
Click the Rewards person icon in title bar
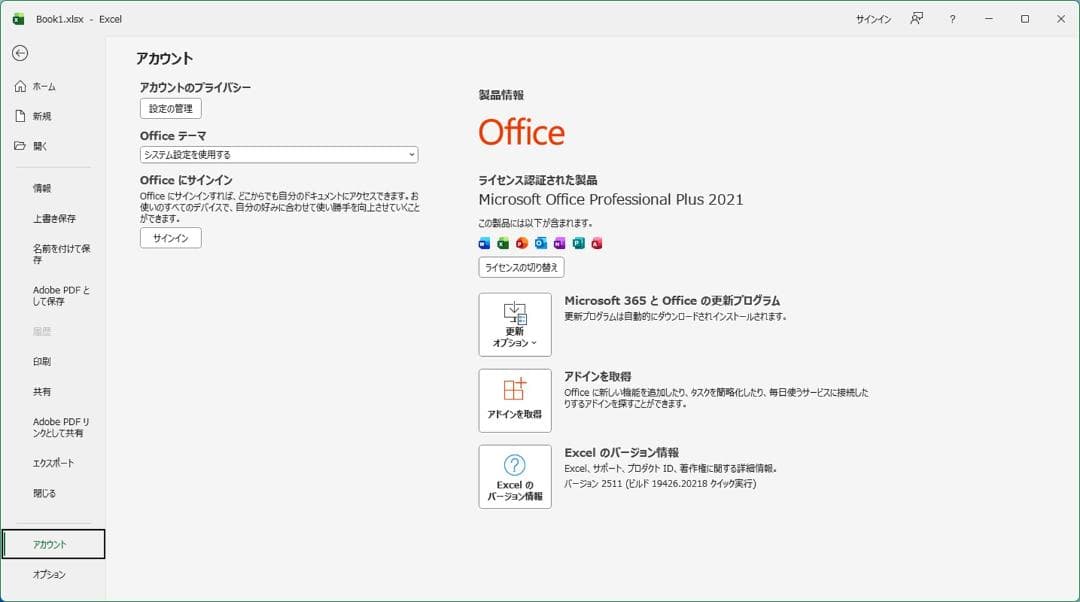point(916,19)
